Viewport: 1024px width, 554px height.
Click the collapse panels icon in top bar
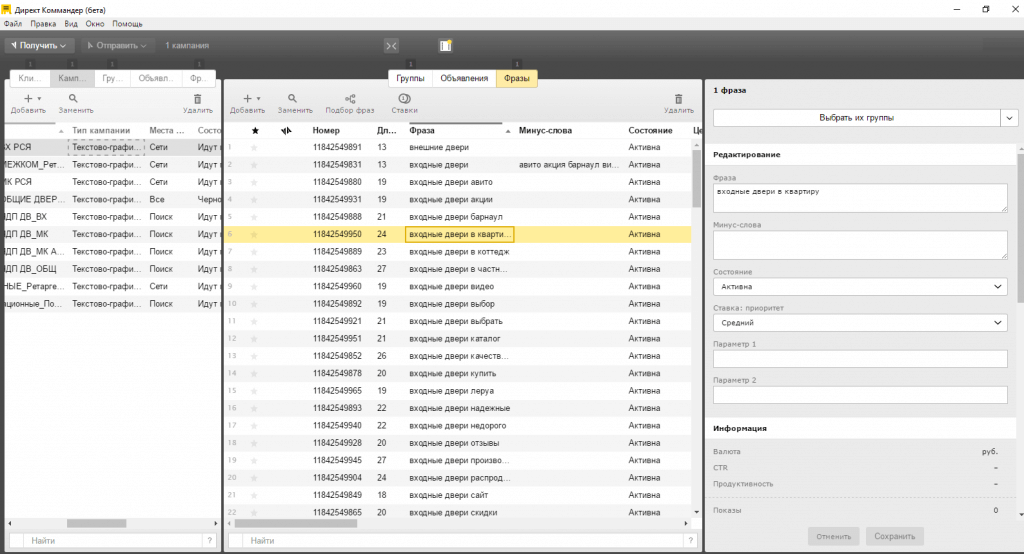pos(391,46)
